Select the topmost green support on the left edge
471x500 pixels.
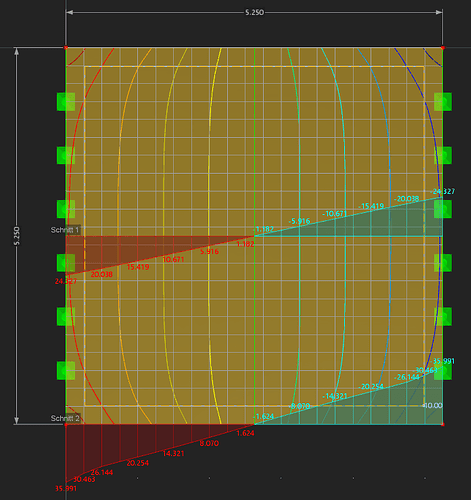(x=66, y=102)
